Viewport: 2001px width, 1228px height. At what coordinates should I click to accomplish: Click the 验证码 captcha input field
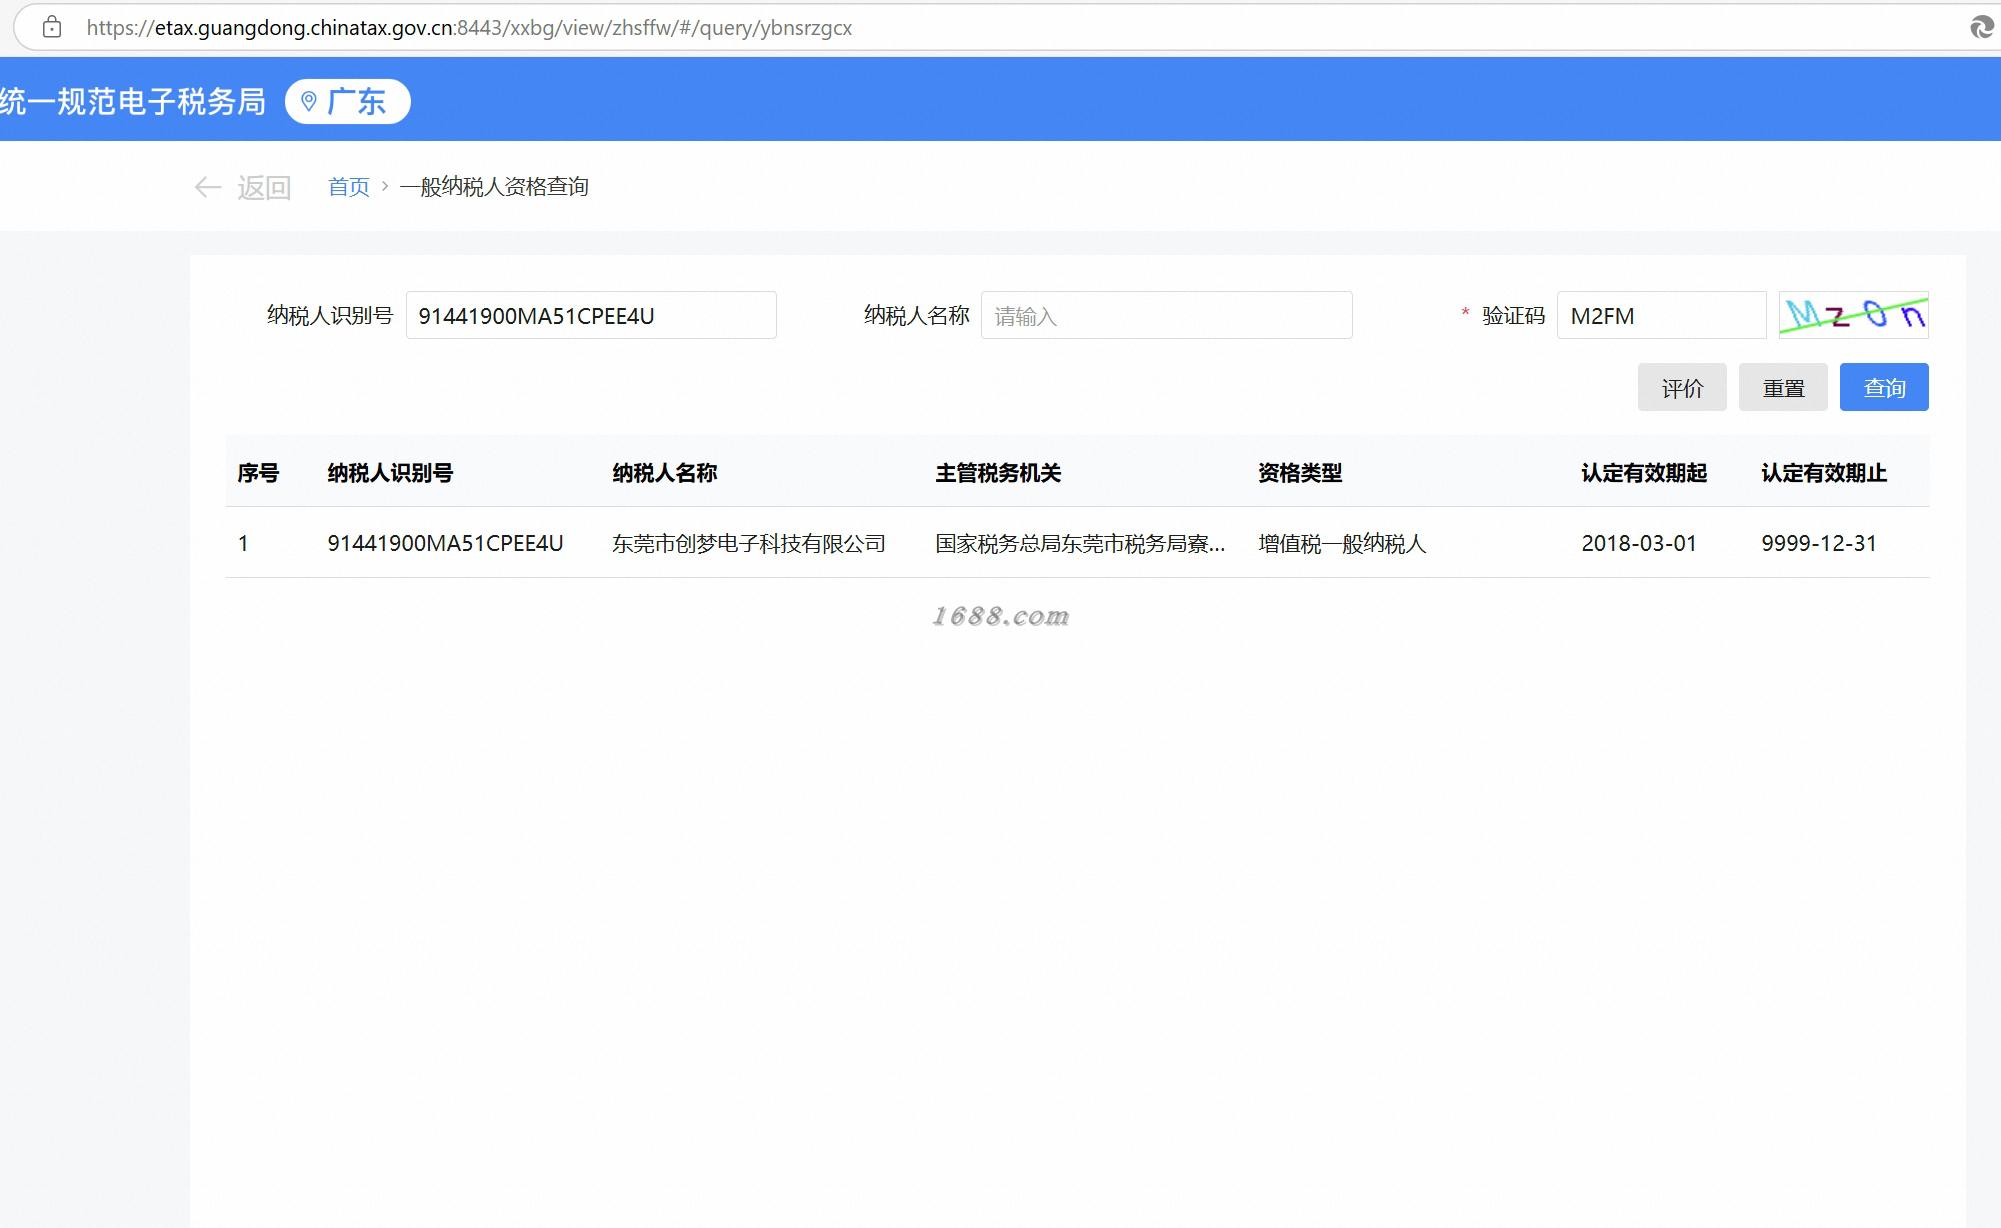coord(1660,315)
